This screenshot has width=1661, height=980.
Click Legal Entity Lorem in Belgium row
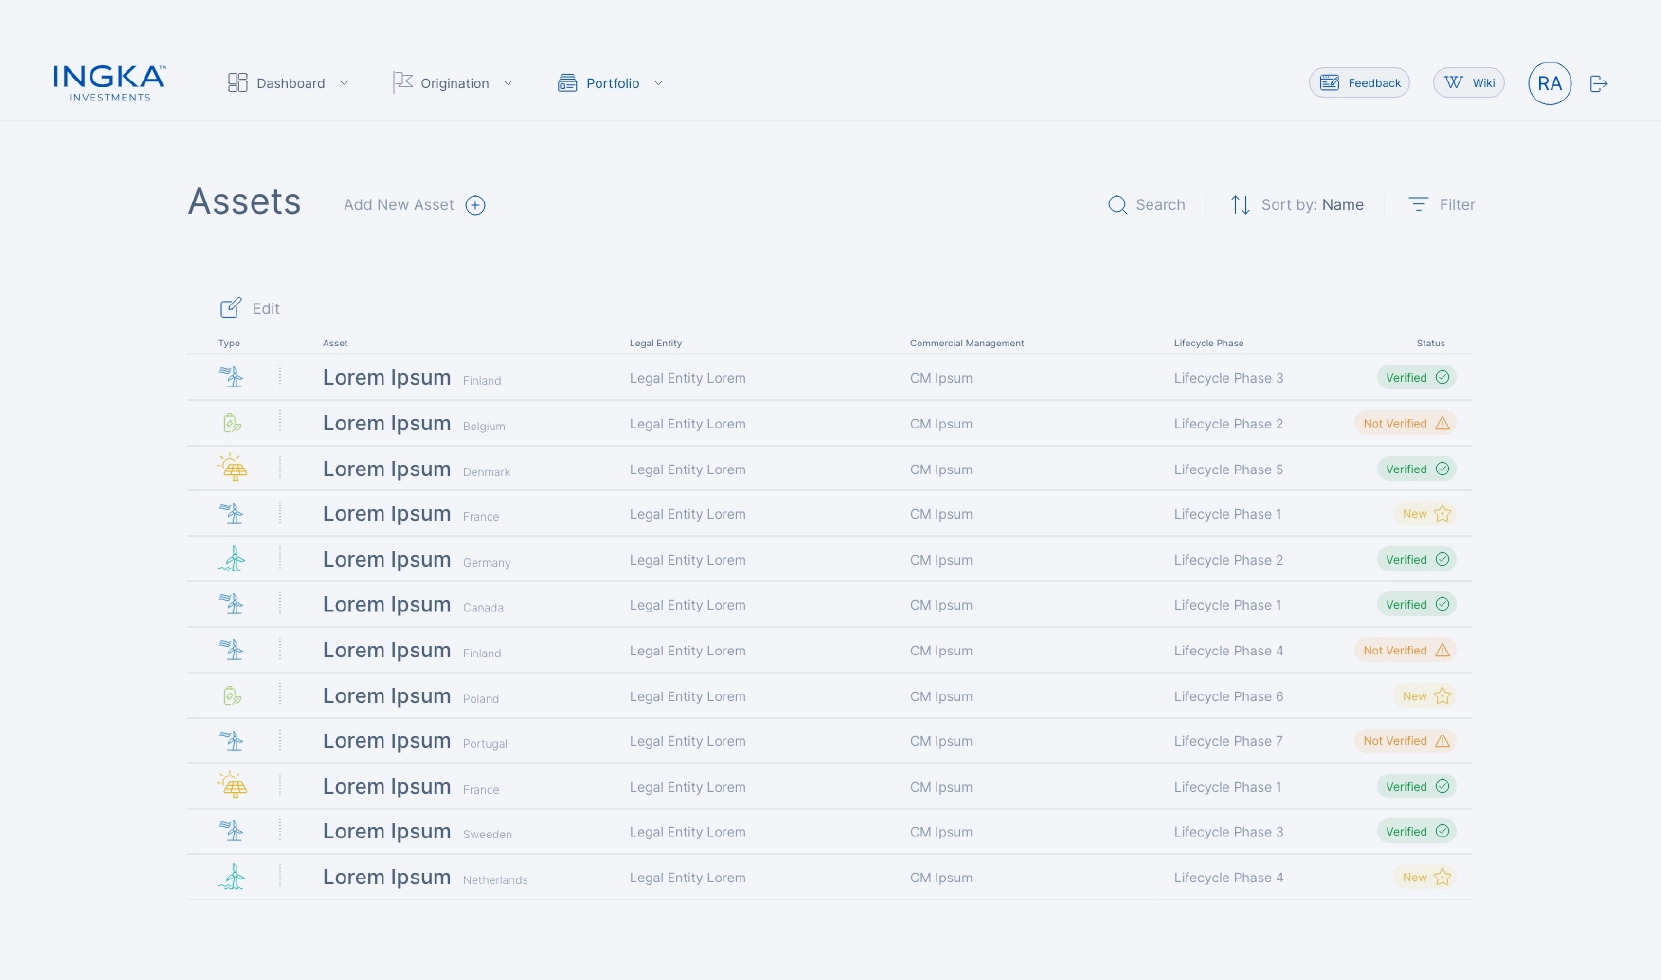point(688,424)
